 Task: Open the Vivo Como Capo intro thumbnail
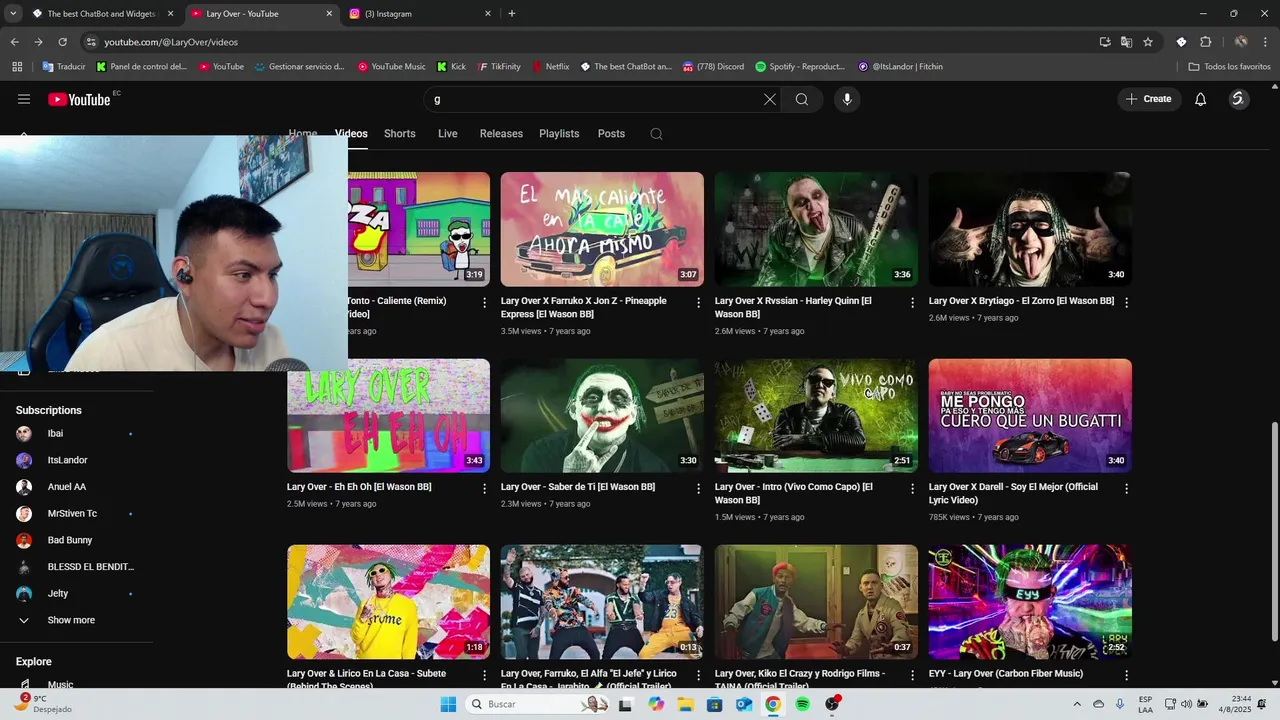point(816,416)
